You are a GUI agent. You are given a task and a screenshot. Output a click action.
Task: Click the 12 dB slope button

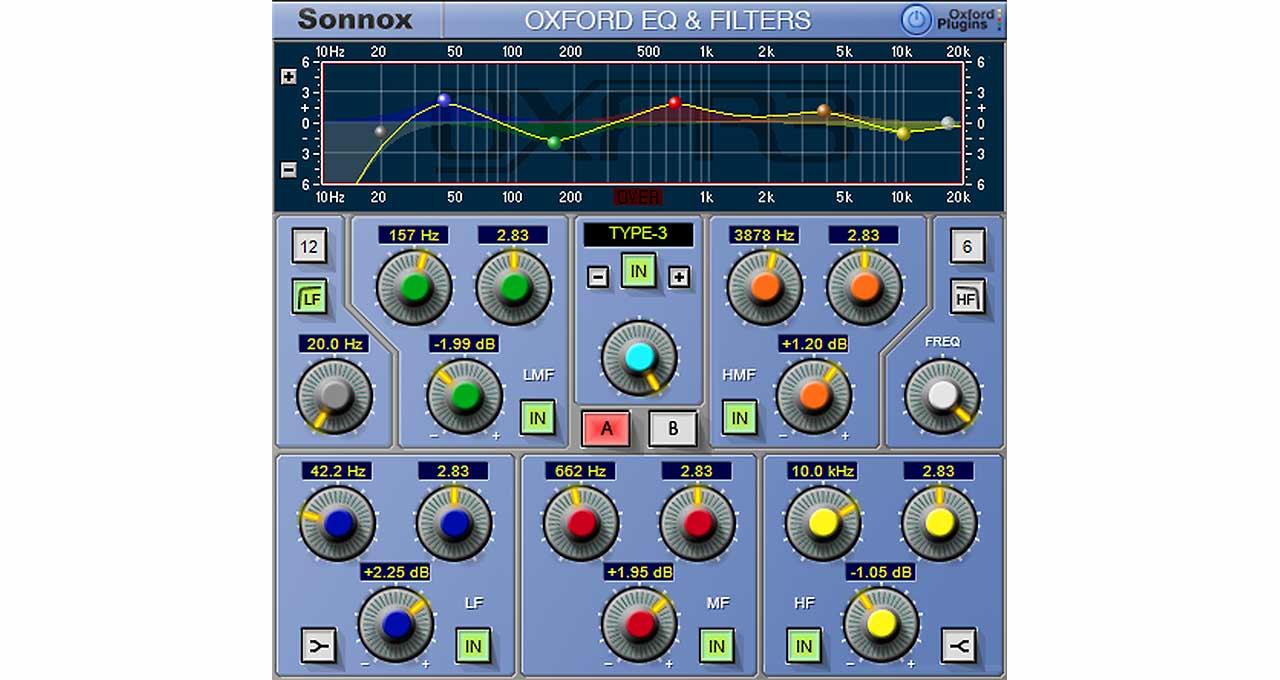click(x=309, y=246)
